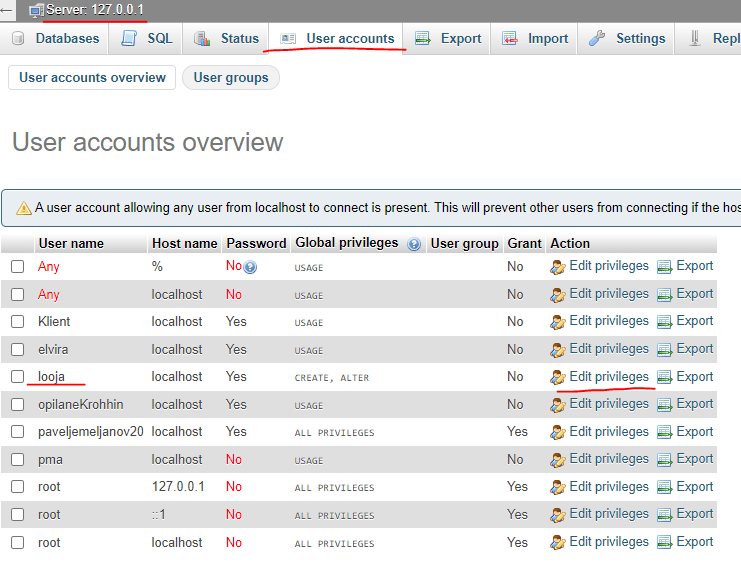The height and width of the screenshot is (565, 741).
Task: Click the SQL tab icon
Action: point(129,39)
